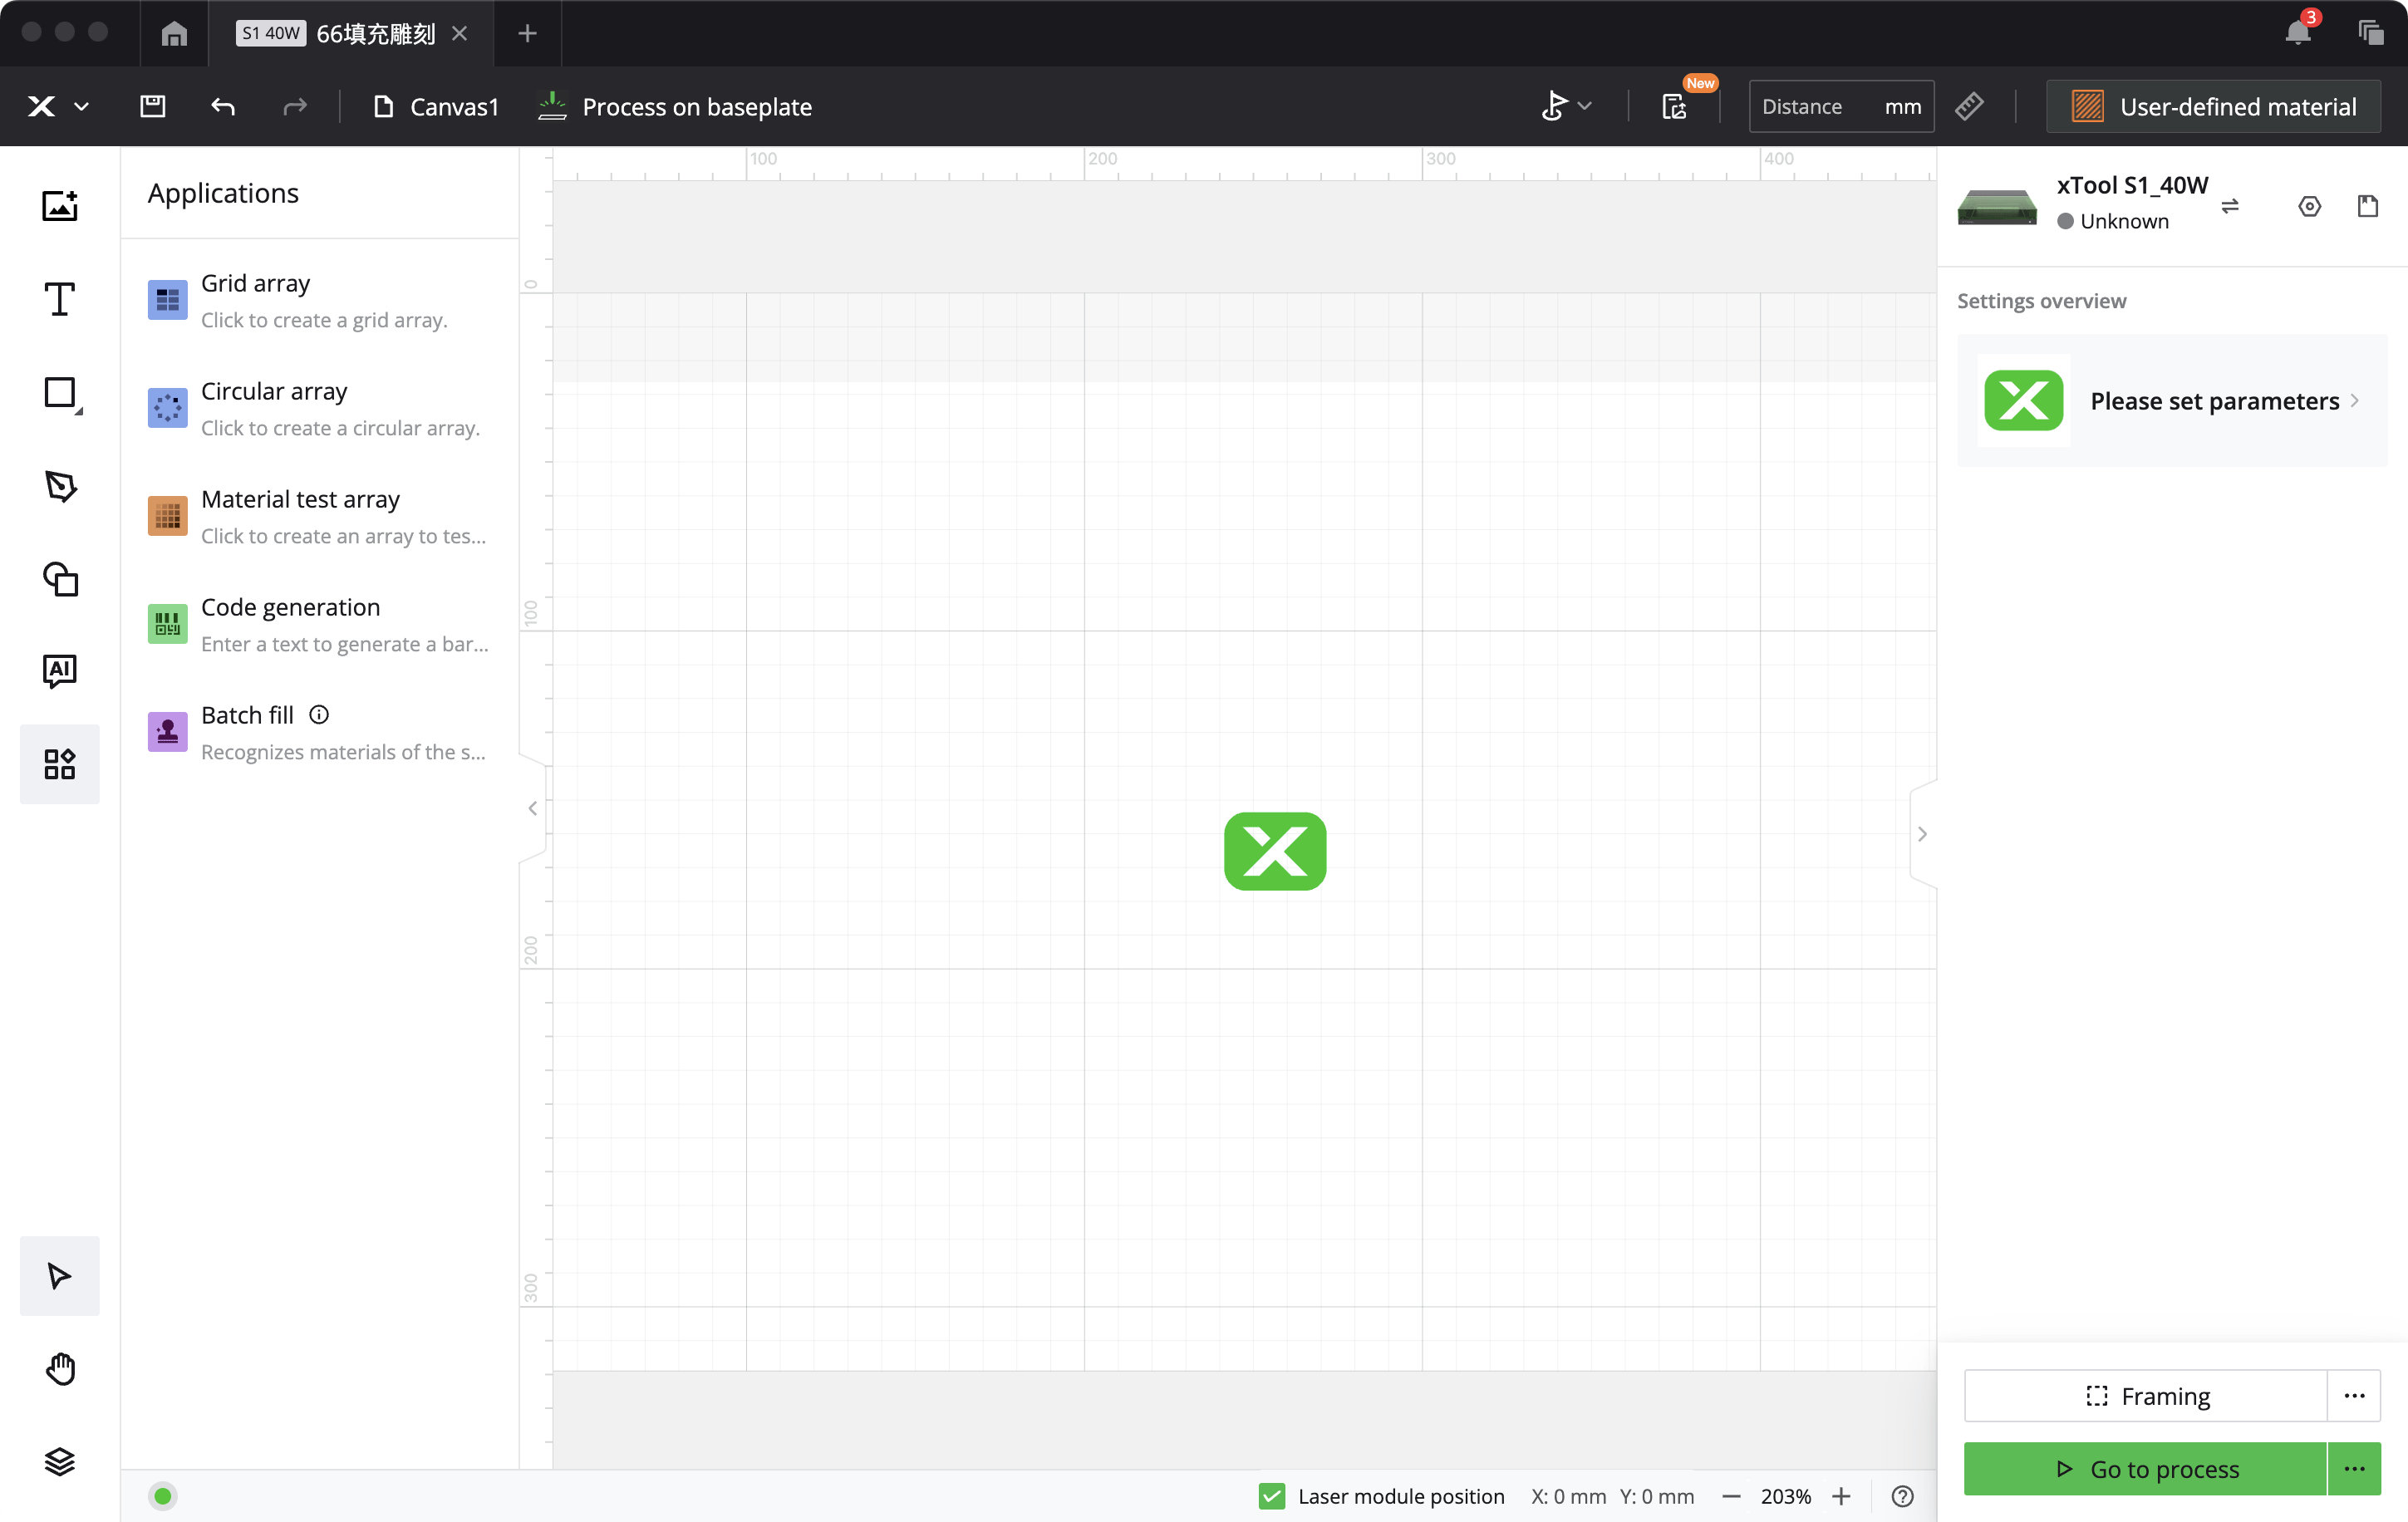Select the insert image tool
The image size is (2408, 1522).
coord(60,205)
